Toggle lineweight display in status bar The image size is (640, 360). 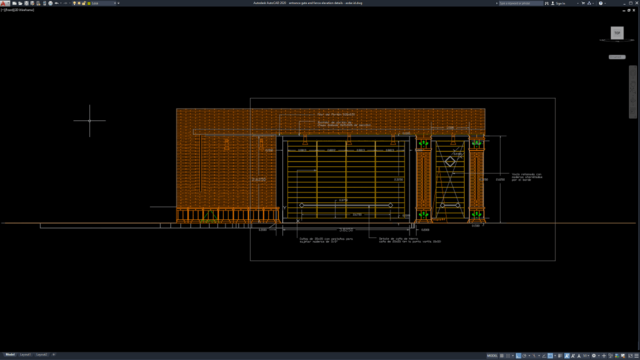pyautogui.click(x=560, y=356)
